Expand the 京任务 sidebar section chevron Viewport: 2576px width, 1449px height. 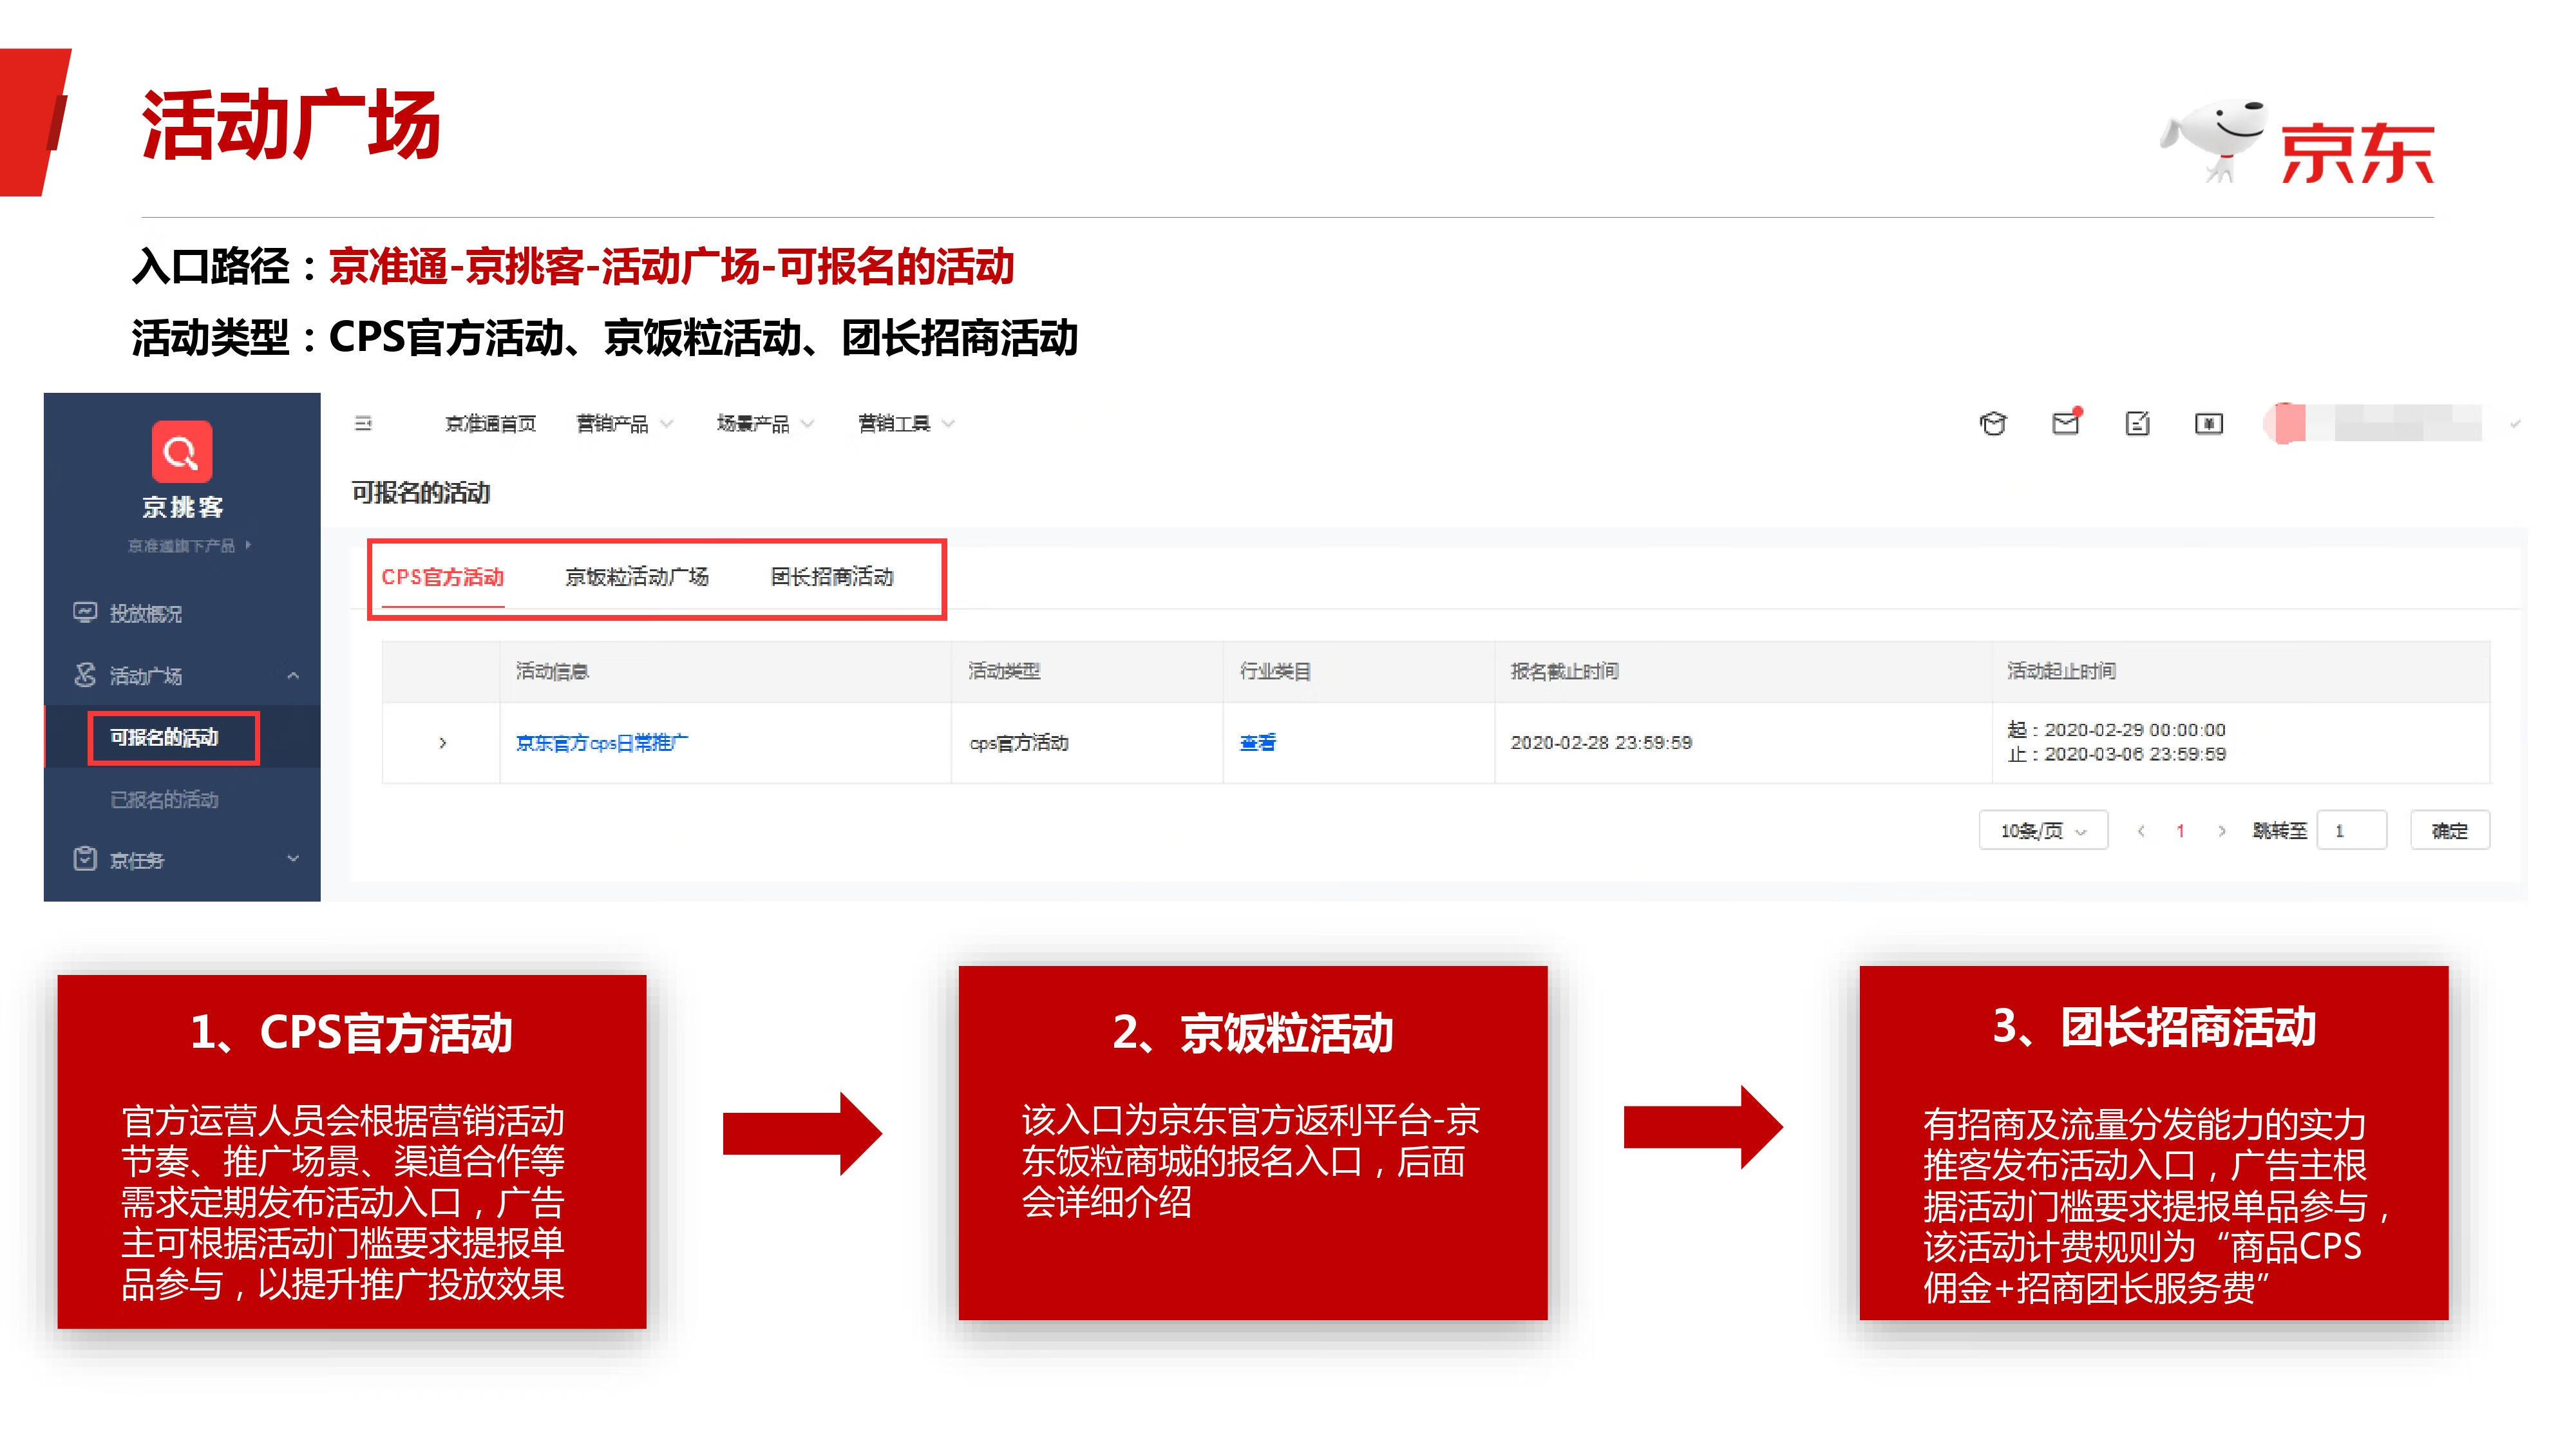tap(293, 859)
